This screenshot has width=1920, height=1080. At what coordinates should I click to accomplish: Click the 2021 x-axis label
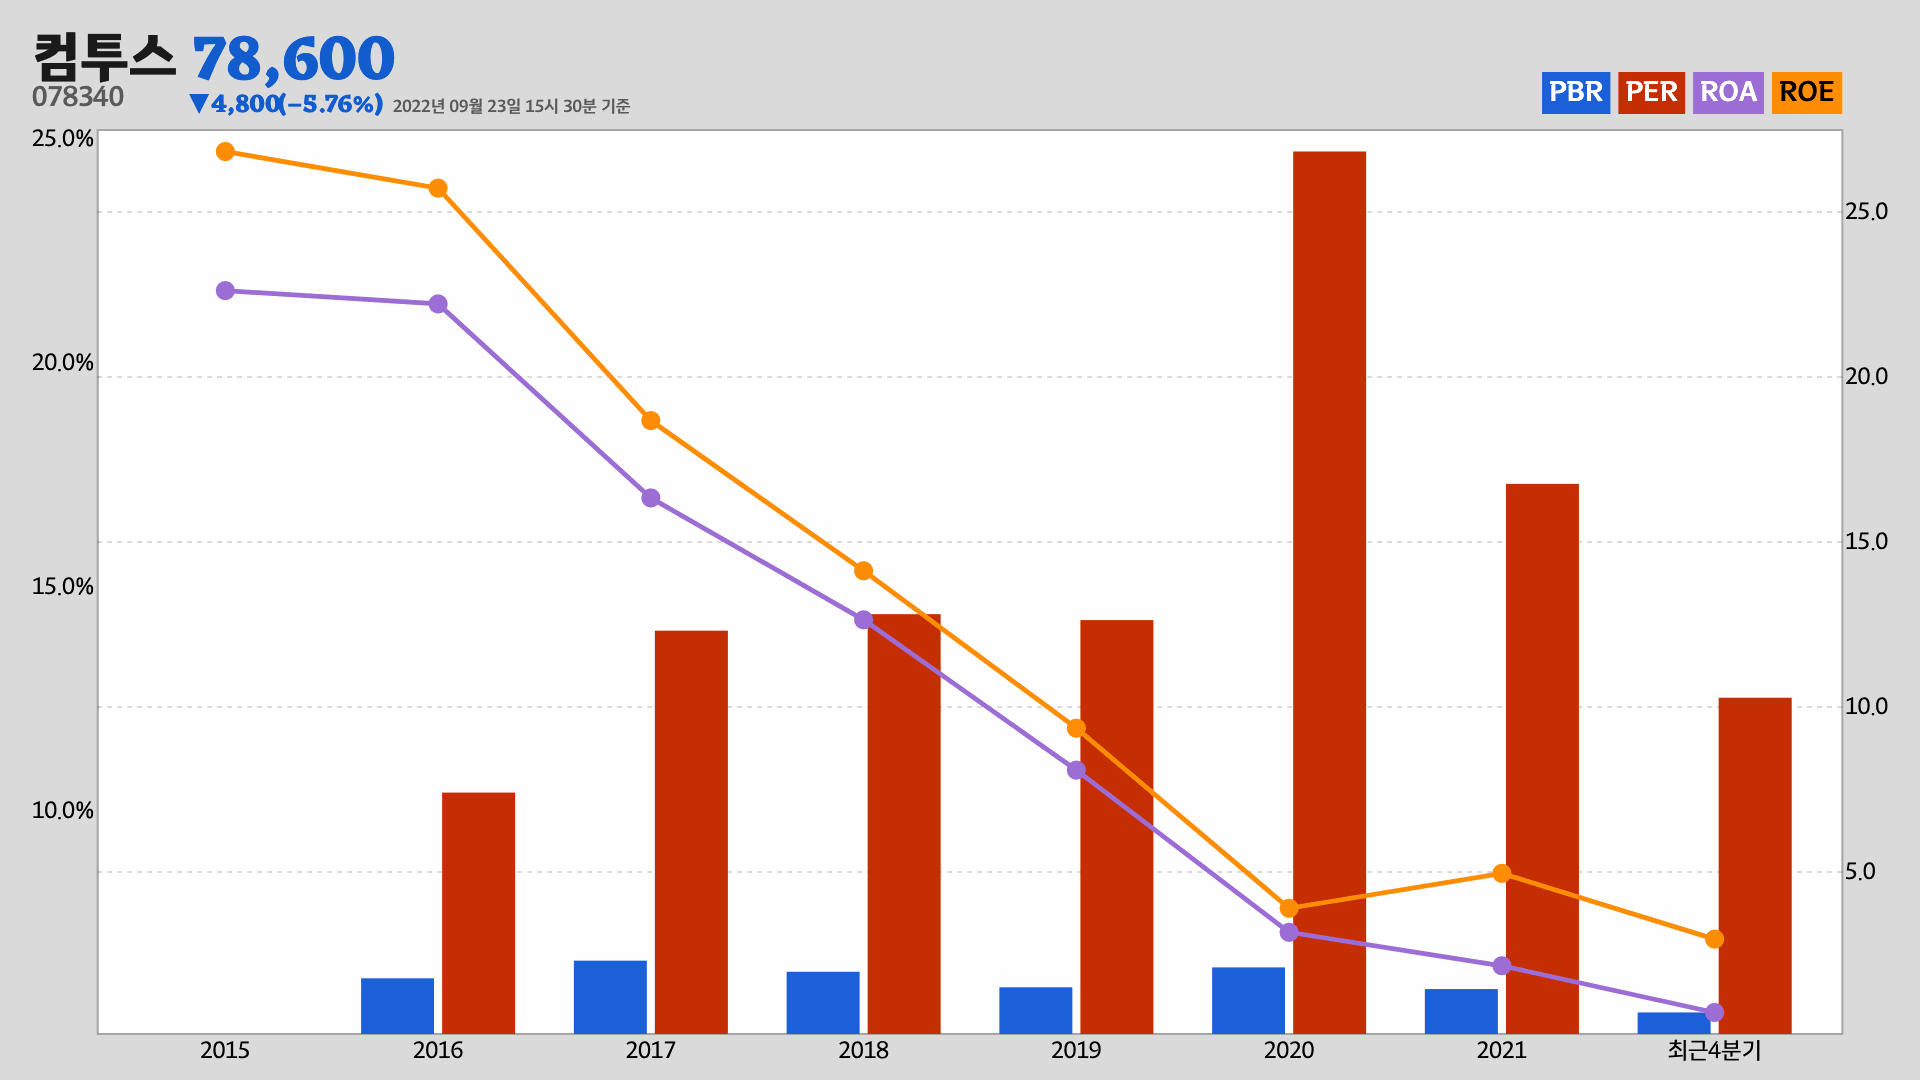coord(1502,1050)
